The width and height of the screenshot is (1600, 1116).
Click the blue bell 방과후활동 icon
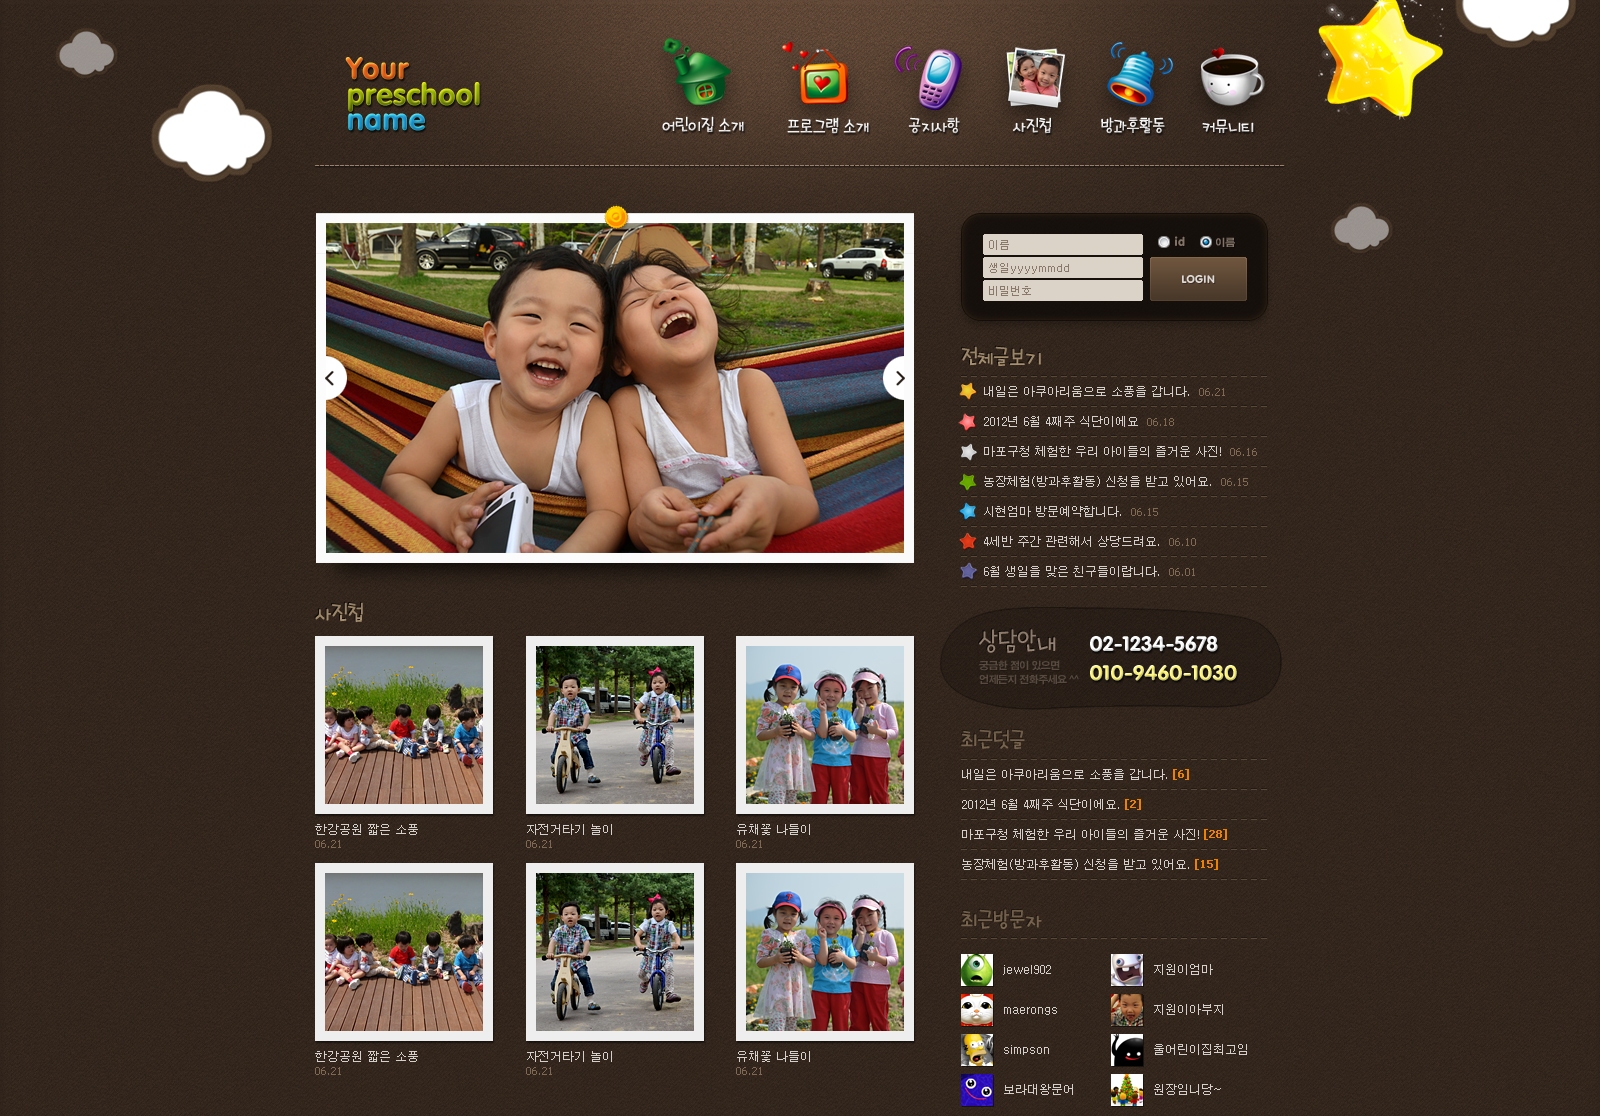[1134, 76]
